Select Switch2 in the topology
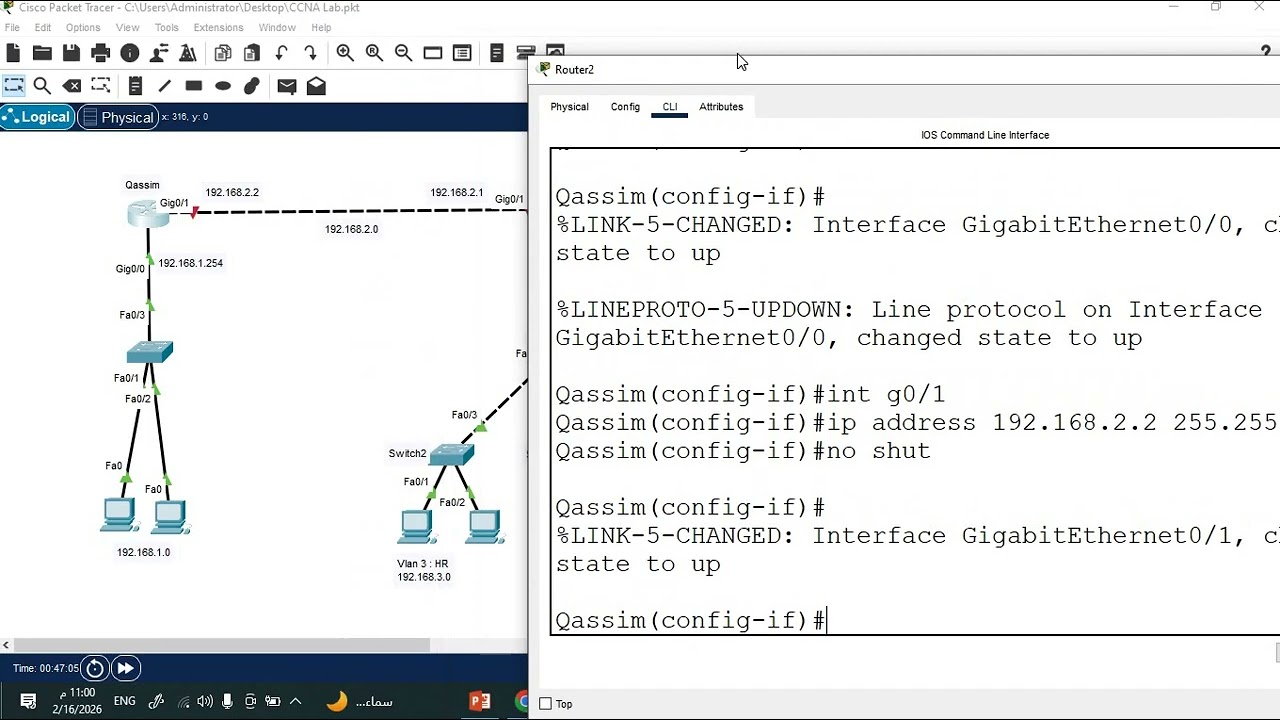1280x720 pixels. (x=451, y=455)
